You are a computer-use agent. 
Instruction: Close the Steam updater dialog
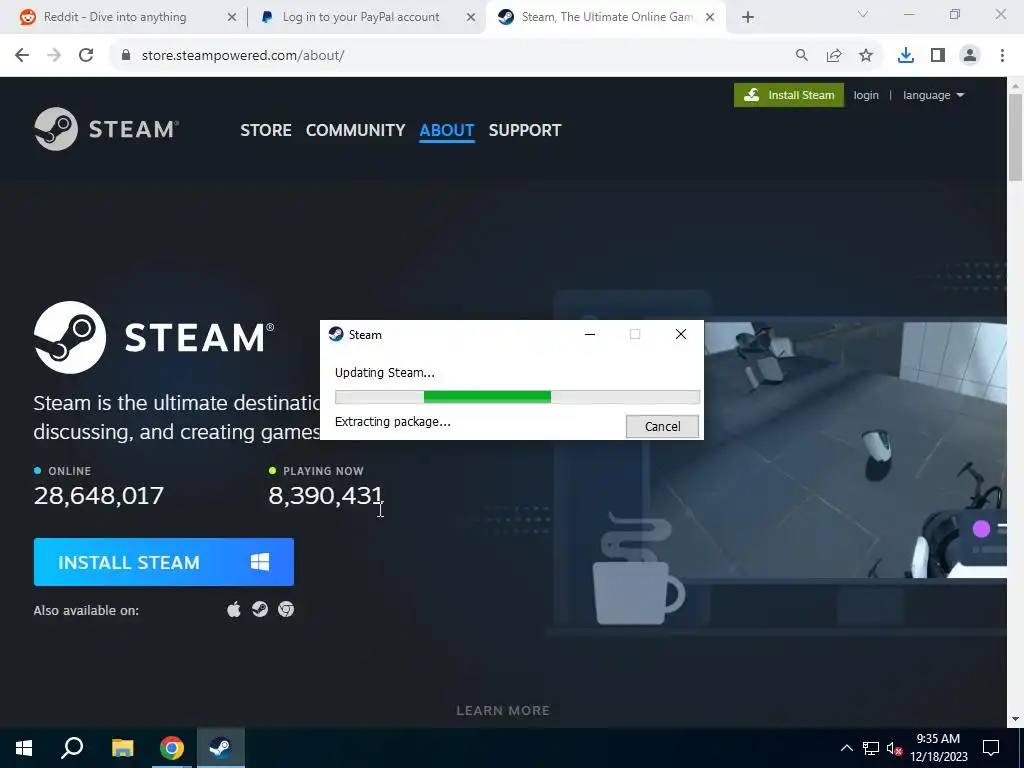point(680,334)
